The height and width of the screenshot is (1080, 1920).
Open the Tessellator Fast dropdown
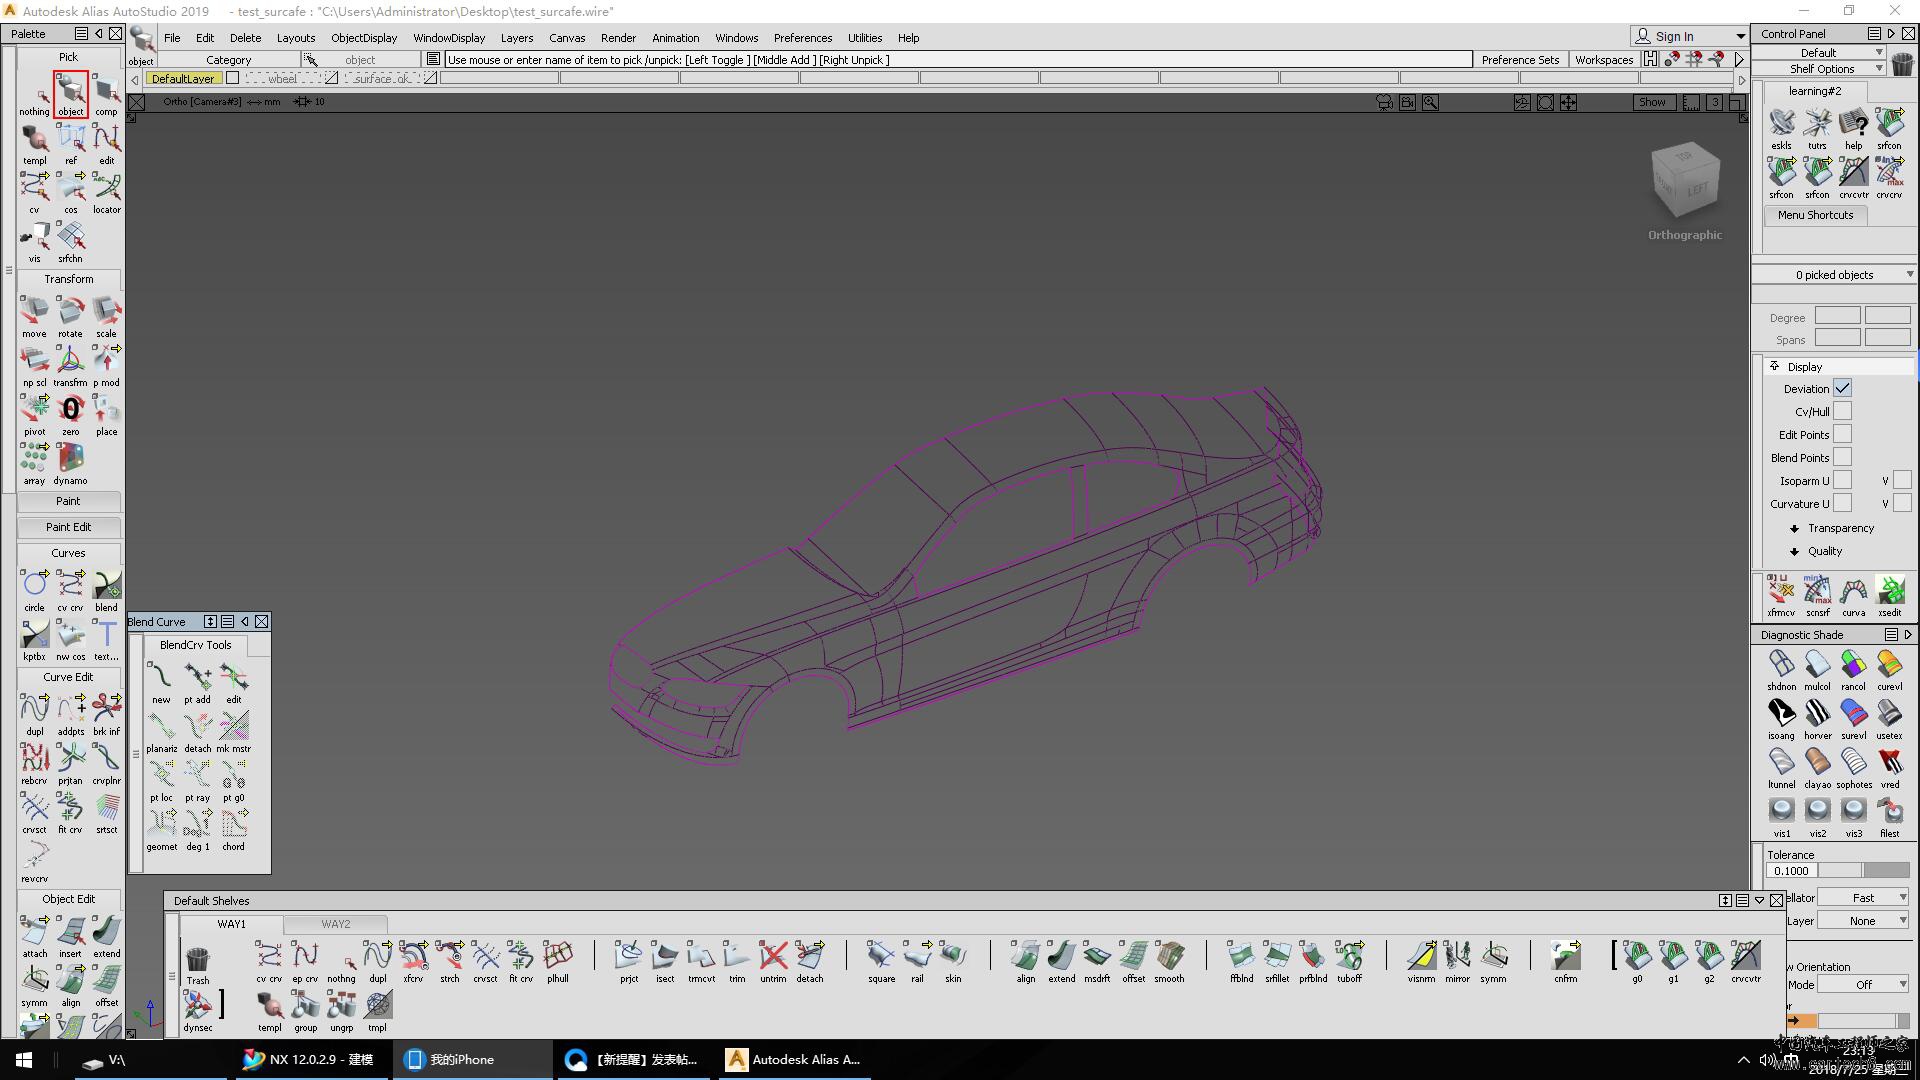pyautogui.click(x=1863, y=898)
